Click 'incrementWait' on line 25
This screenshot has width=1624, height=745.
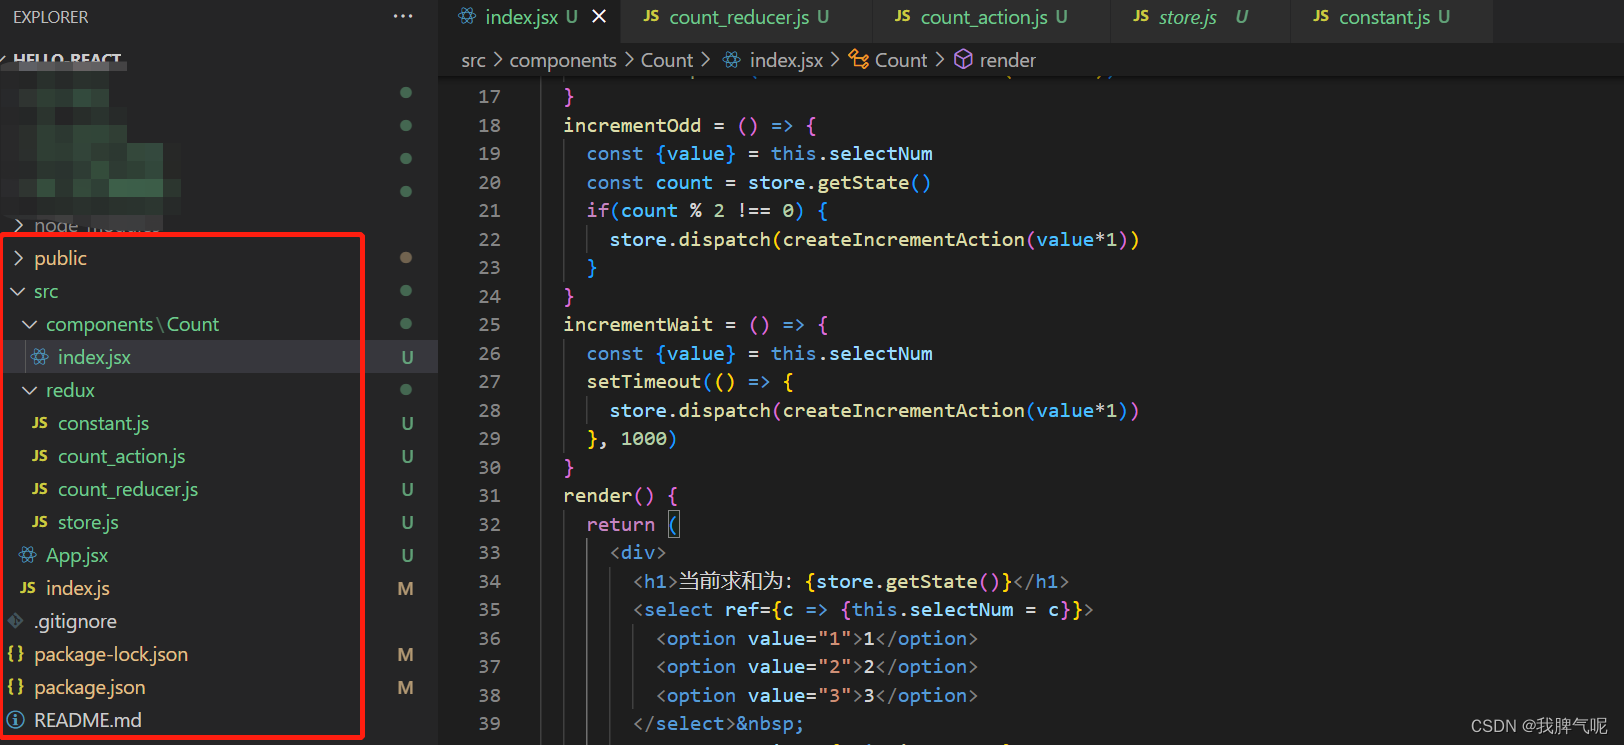click(x=638, y=325)
